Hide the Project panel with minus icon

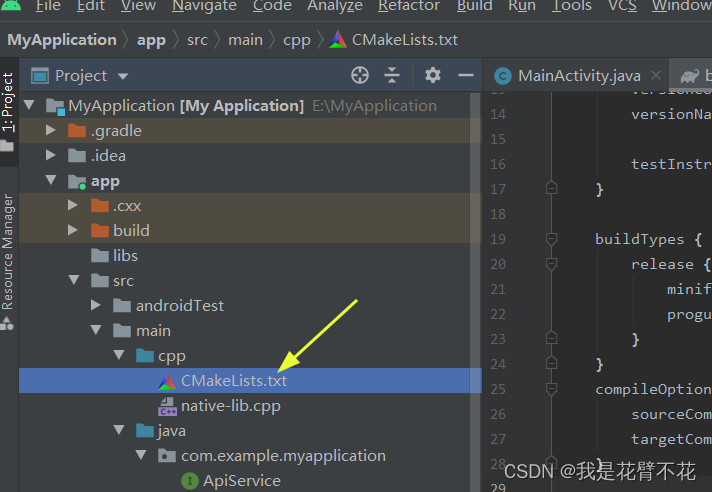point(465,75)
